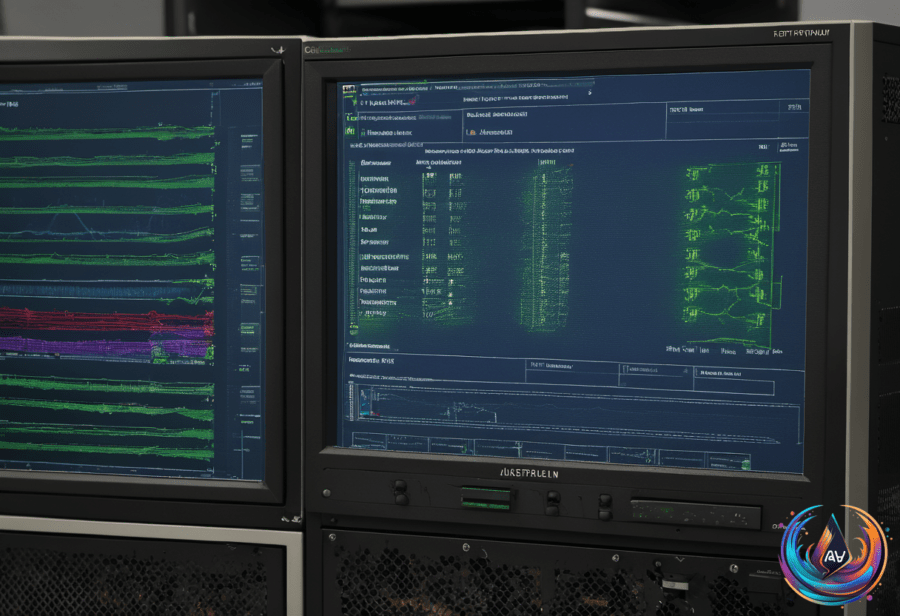Select the purple waveform track on left monitor

pyautogui.click(x=107, y=344)
